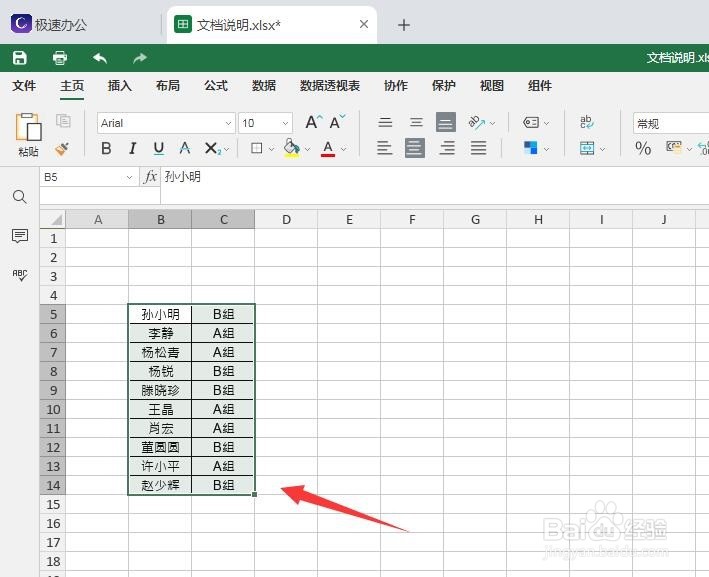Screen dimensions: 709x577
Task: Apply the yellow fill color bucket
Action: point(291,148)
